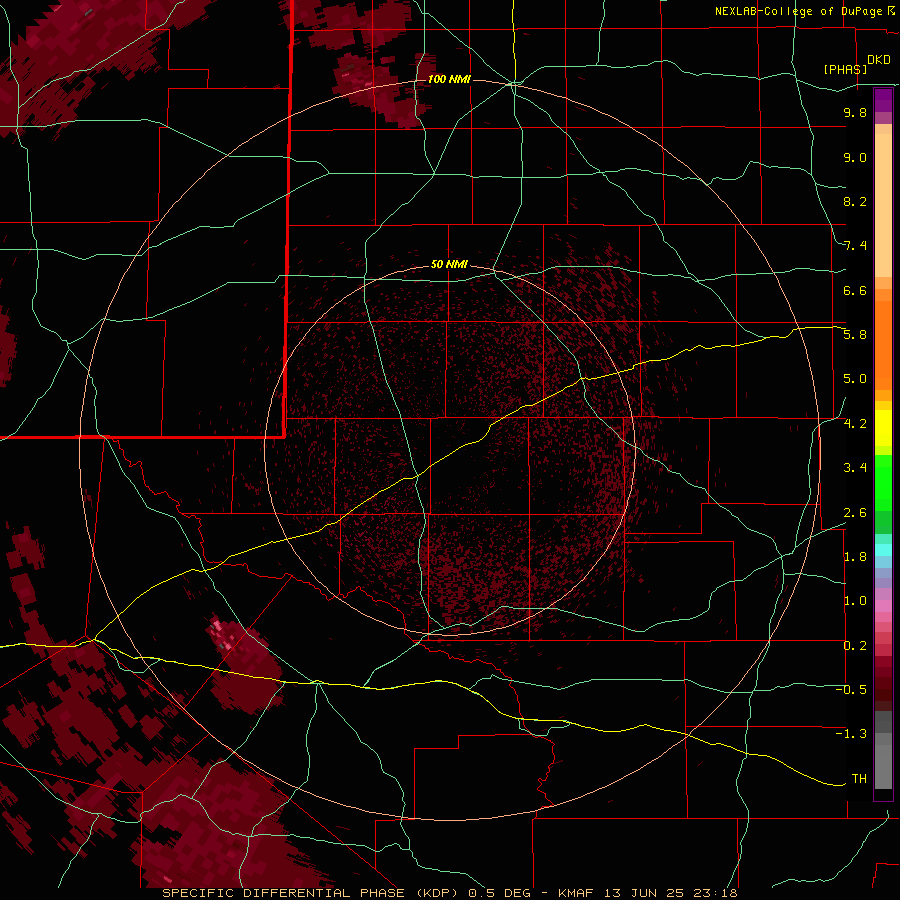This screenshot has width=900, height=900.
Task: Click the 2.6 value on color scale
Action: point(855,513)
